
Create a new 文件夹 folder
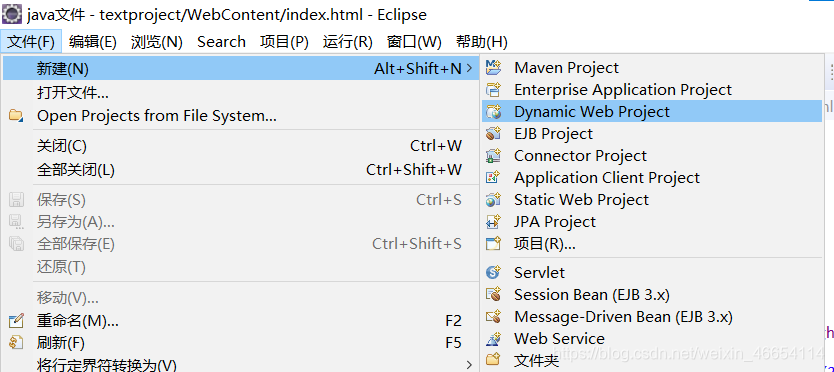[652, 360]
